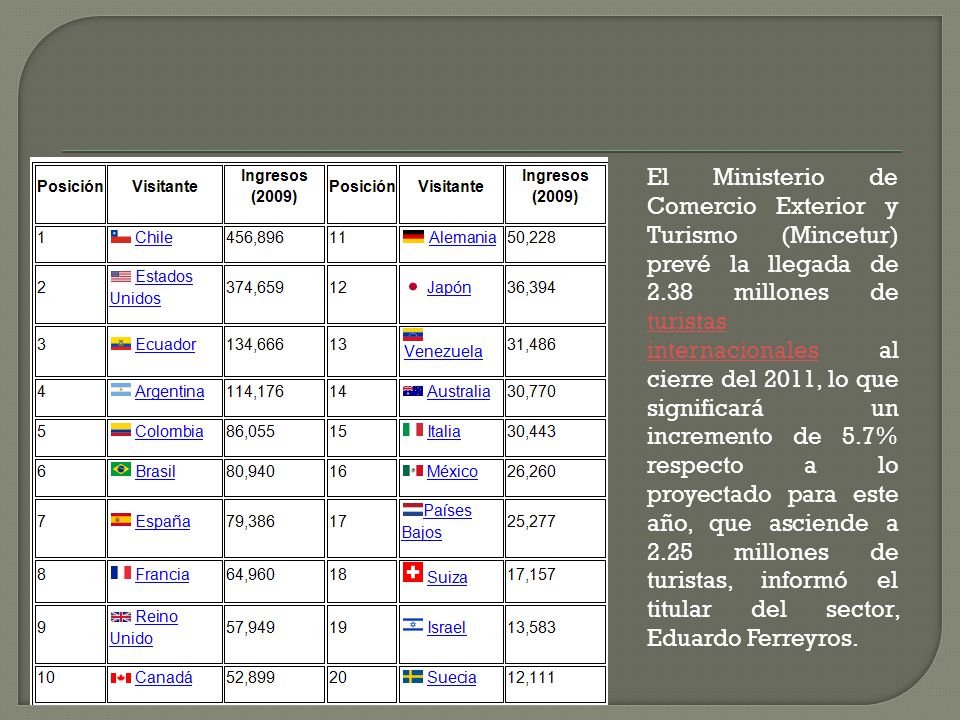Open the Francia link

pos(162,574)
